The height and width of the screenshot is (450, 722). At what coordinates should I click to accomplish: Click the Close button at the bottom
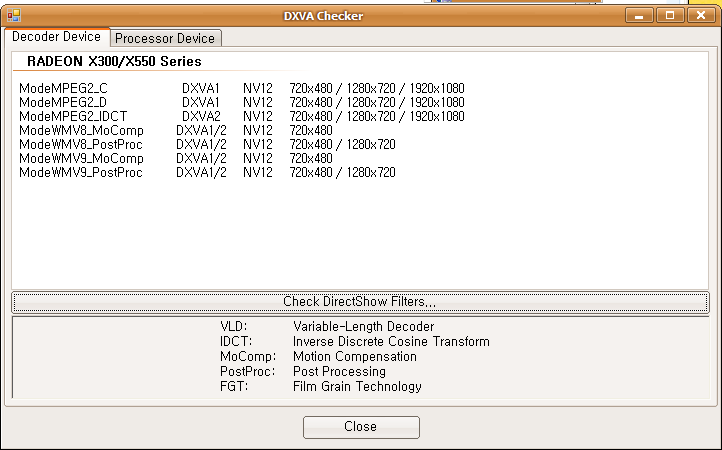(361, 427)
